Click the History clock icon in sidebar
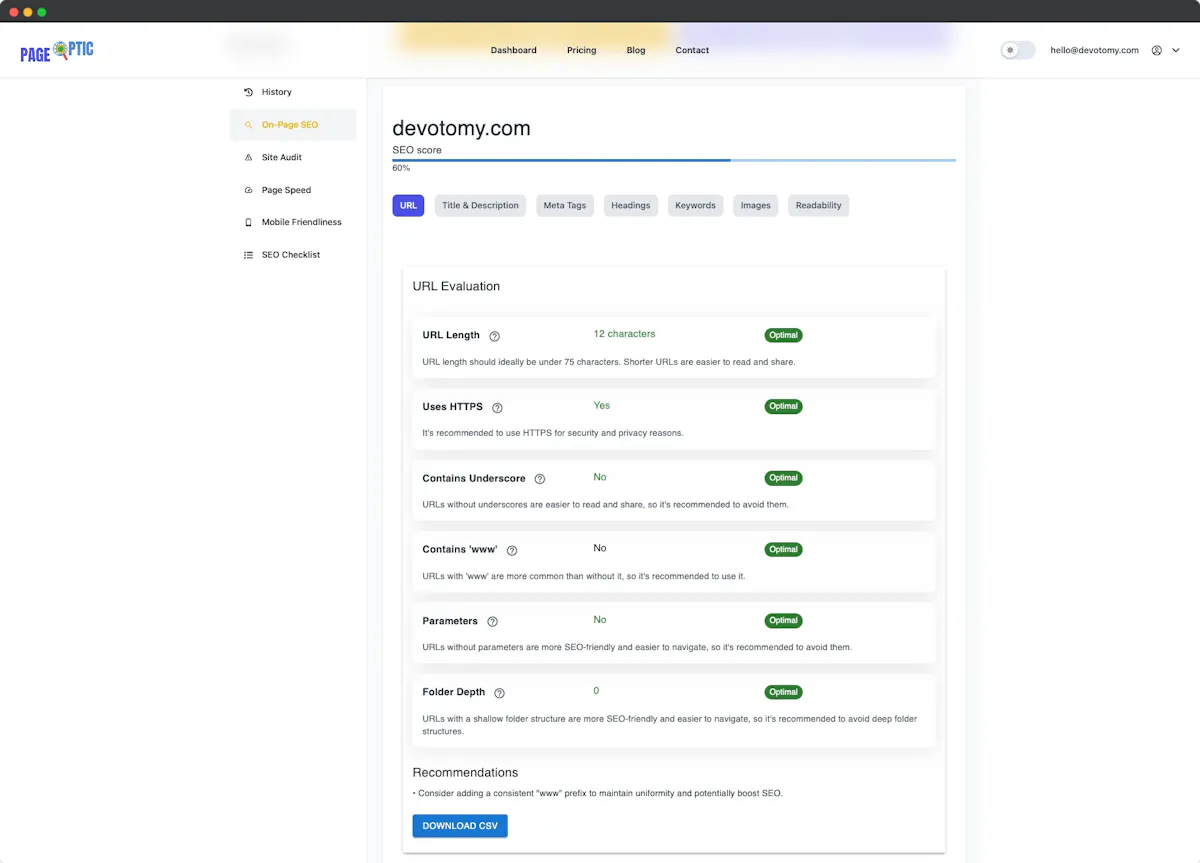This screenshot has height=863, width=1200. point(249,92)
